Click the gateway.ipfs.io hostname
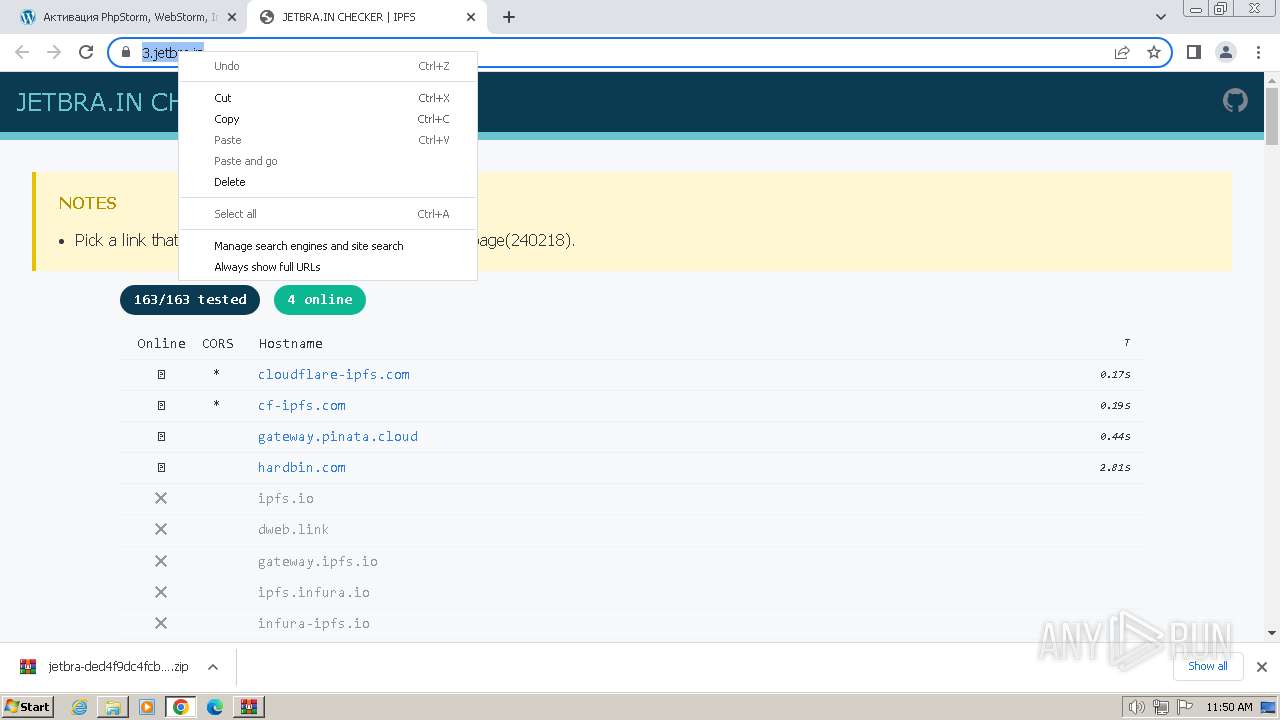 318,561
